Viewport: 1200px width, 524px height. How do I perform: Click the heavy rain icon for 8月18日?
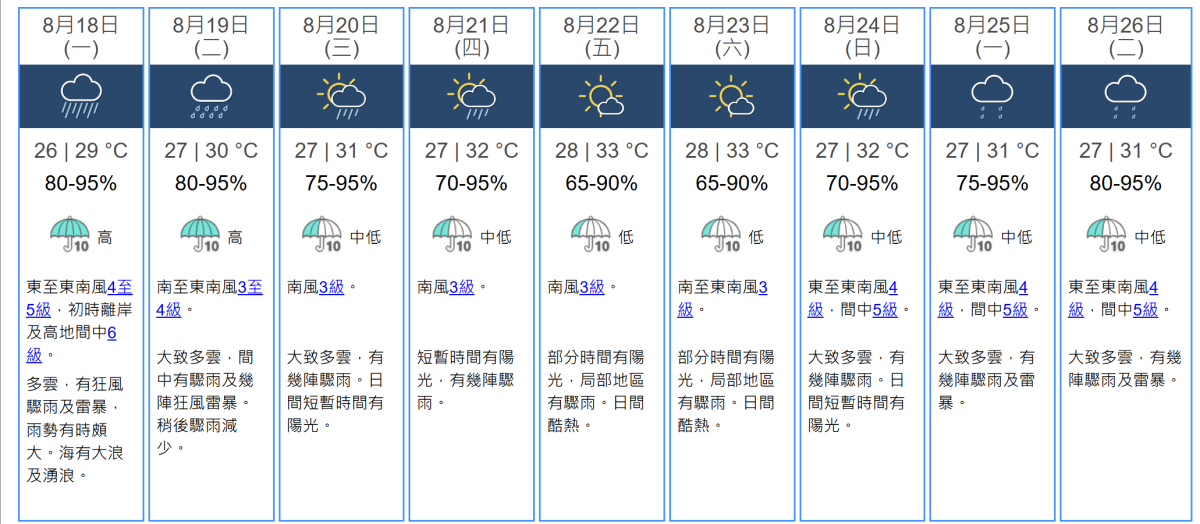pos(81,96)
